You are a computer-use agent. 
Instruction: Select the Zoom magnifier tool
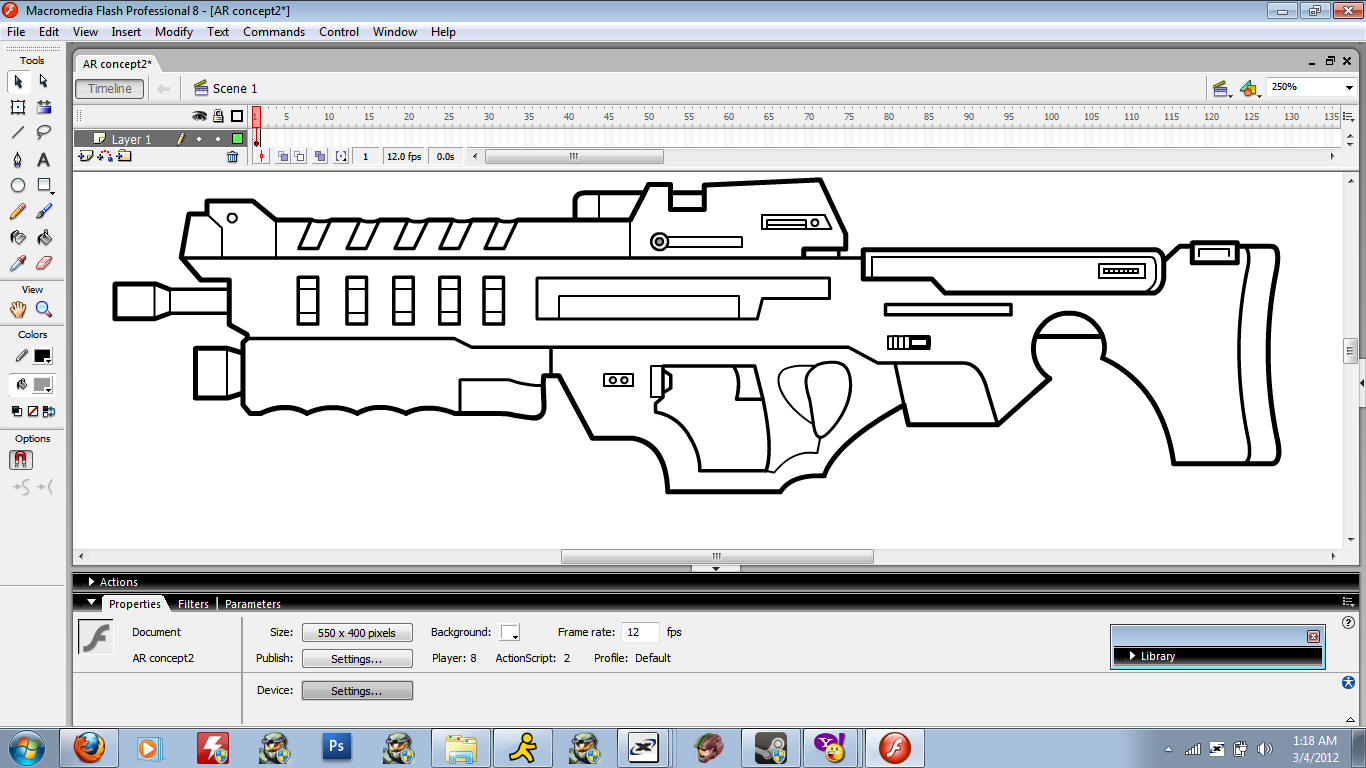pos(44,310)
